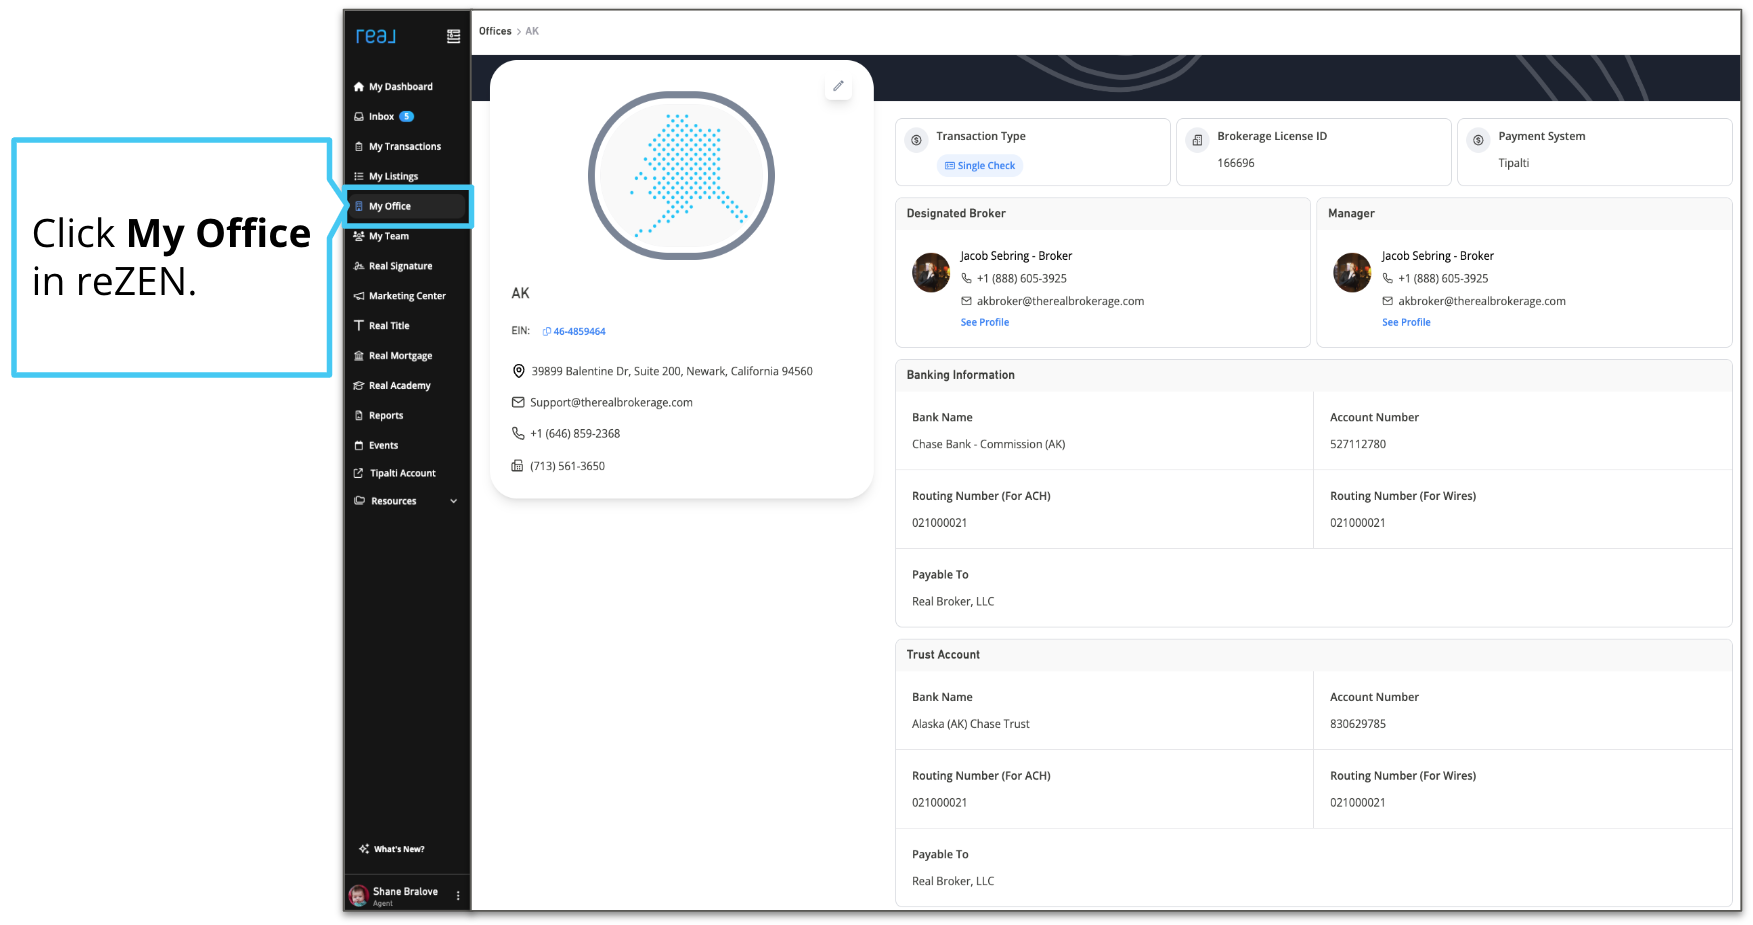This screenshot has width=1753, height=925.
Task: Click See Profile under Designated Broker
Action: click(985, 323)
